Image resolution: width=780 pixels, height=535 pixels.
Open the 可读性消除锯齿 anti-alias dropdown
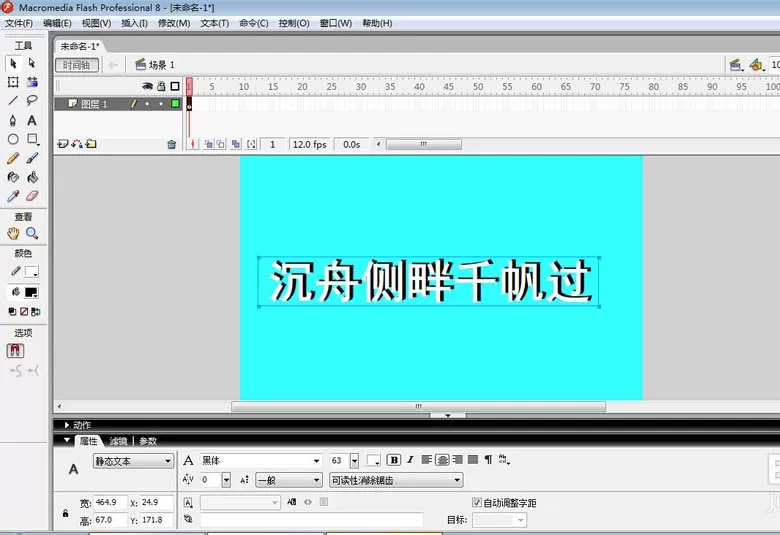(x=396, y=480)
